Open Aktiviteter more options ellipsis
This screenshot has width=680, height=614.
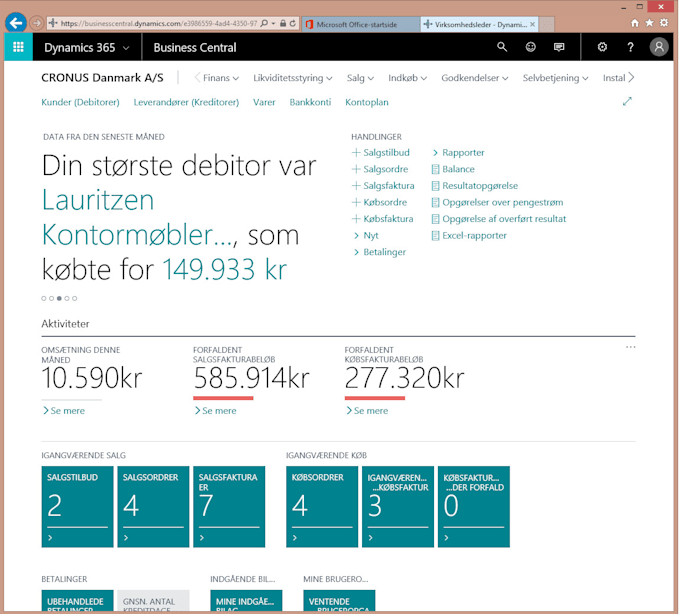pos(630,347)
